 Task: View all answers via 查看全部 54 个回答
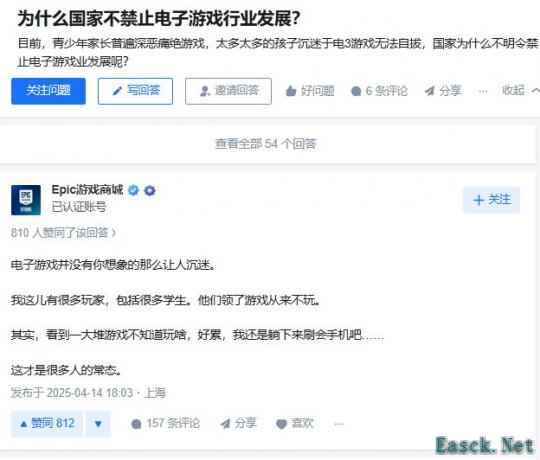click(266, 144)
